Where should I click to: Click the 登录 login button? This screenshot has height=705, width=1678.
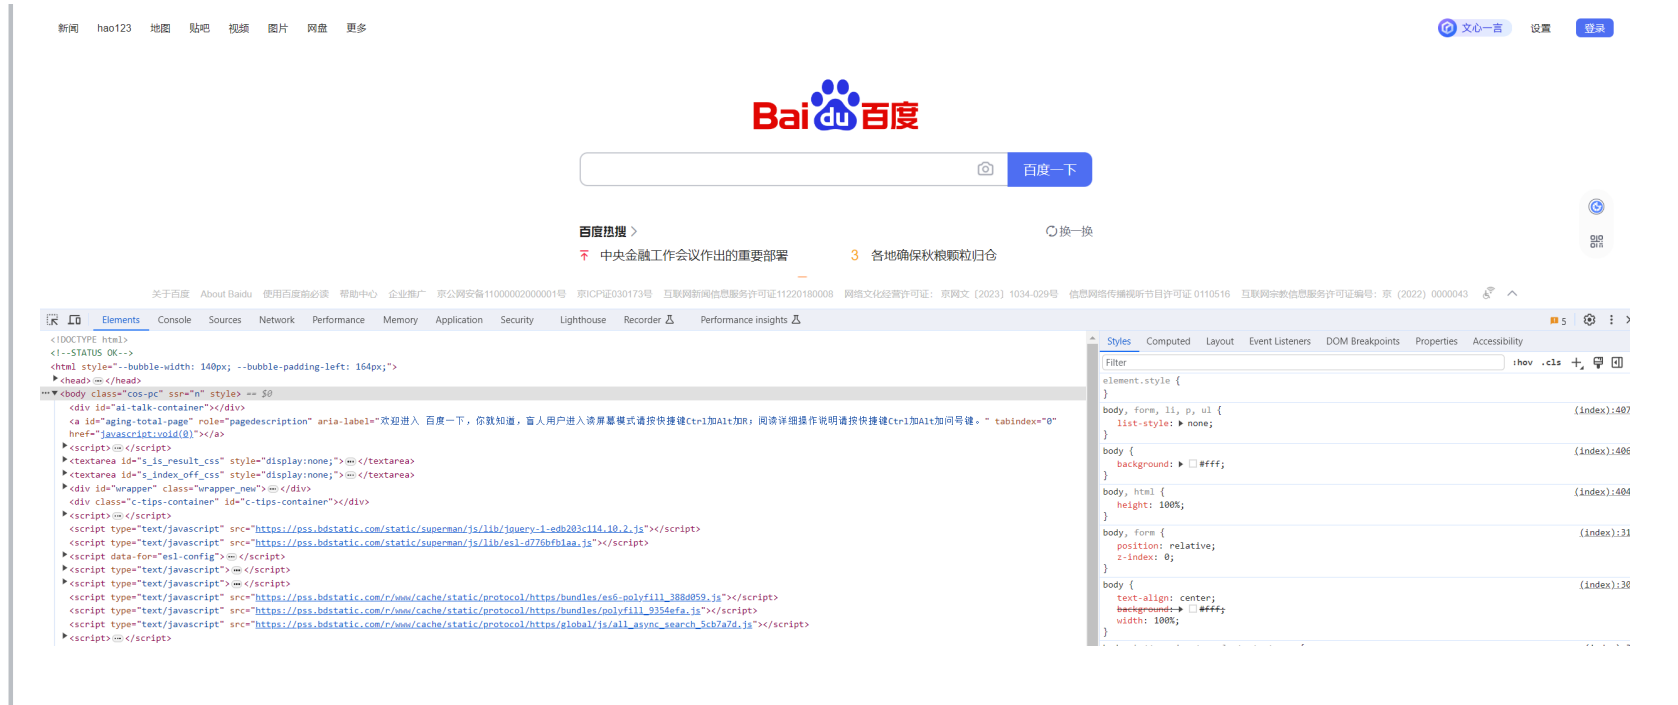pyautogui.click(x=1594, y=28)
